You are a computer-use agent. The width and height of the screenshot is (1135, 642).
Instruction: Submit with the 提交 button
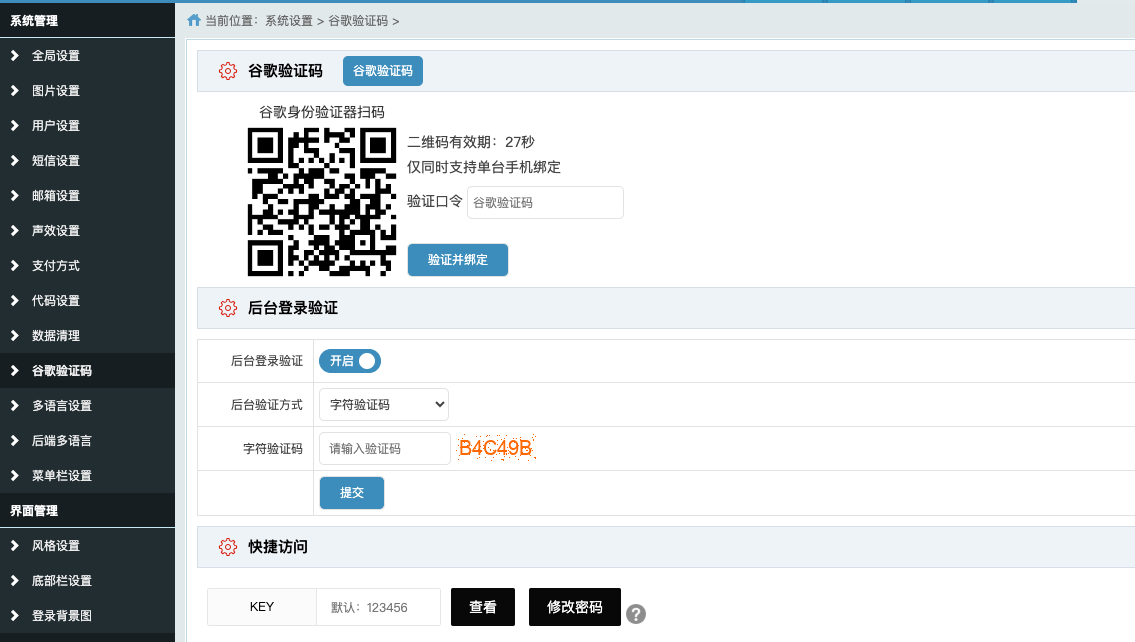coord(352,493)
